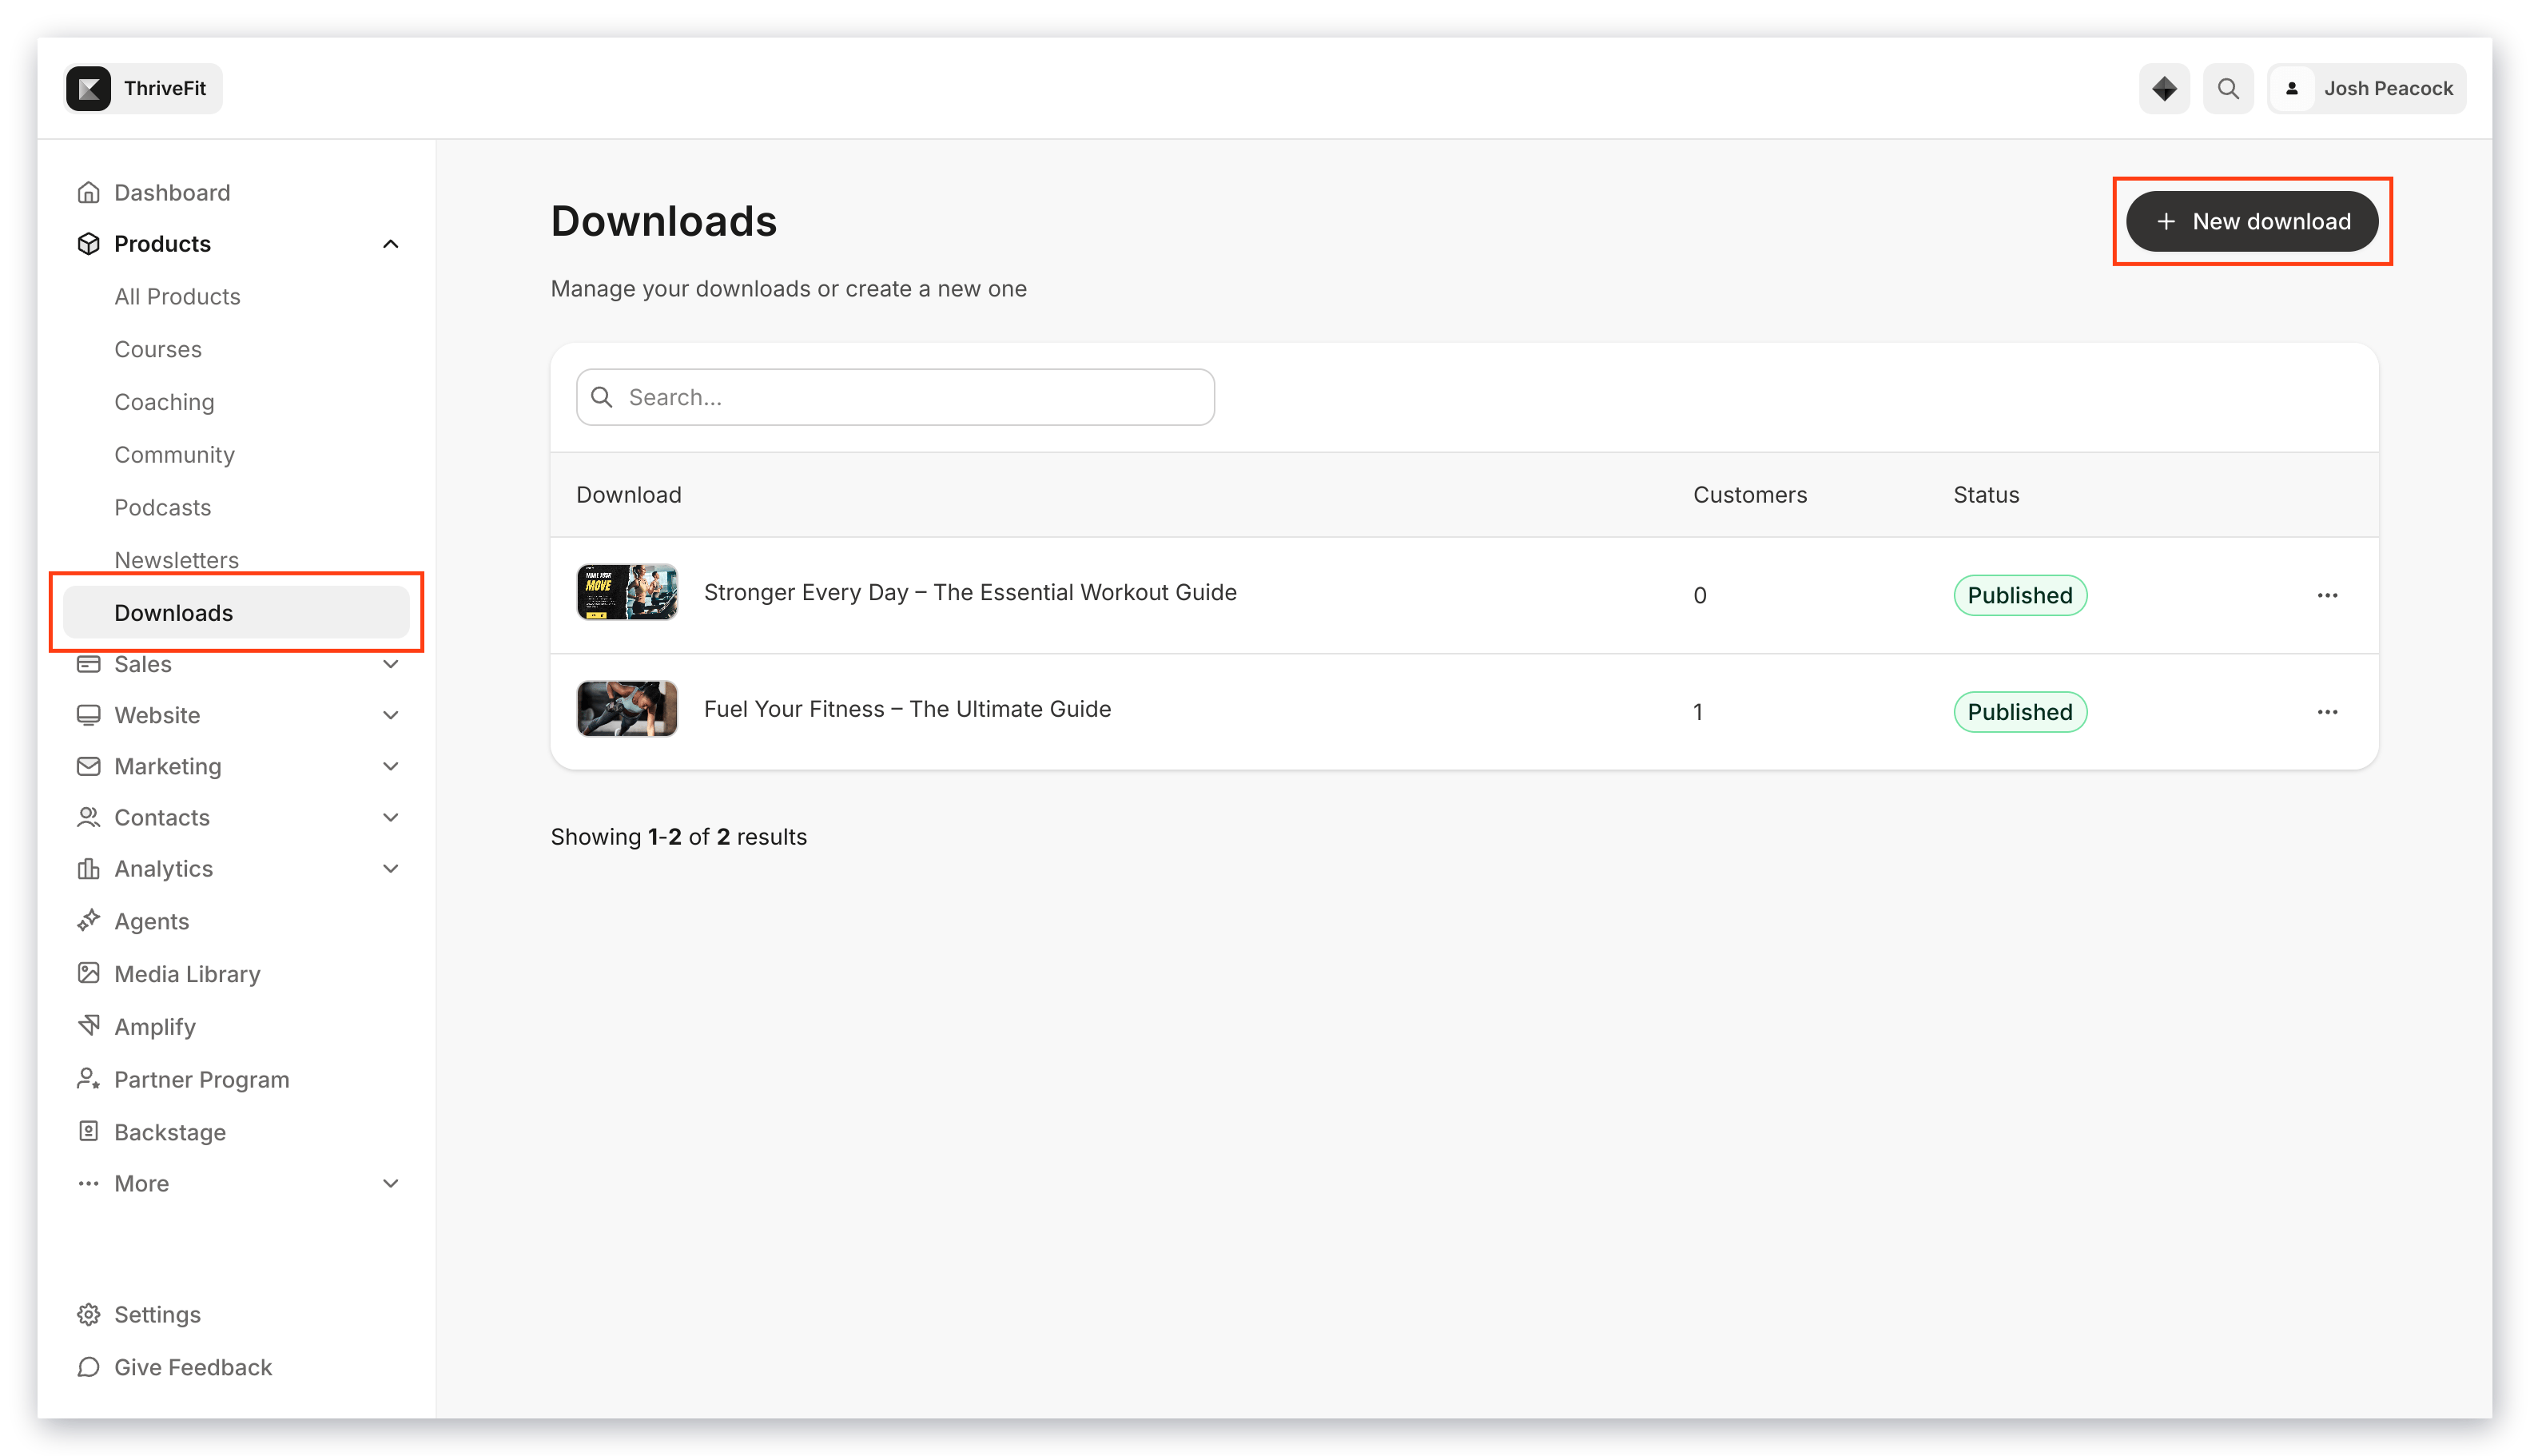
Task: Click Published badge for Fuel Your Fitness
Action: (x=2019, y=712)
